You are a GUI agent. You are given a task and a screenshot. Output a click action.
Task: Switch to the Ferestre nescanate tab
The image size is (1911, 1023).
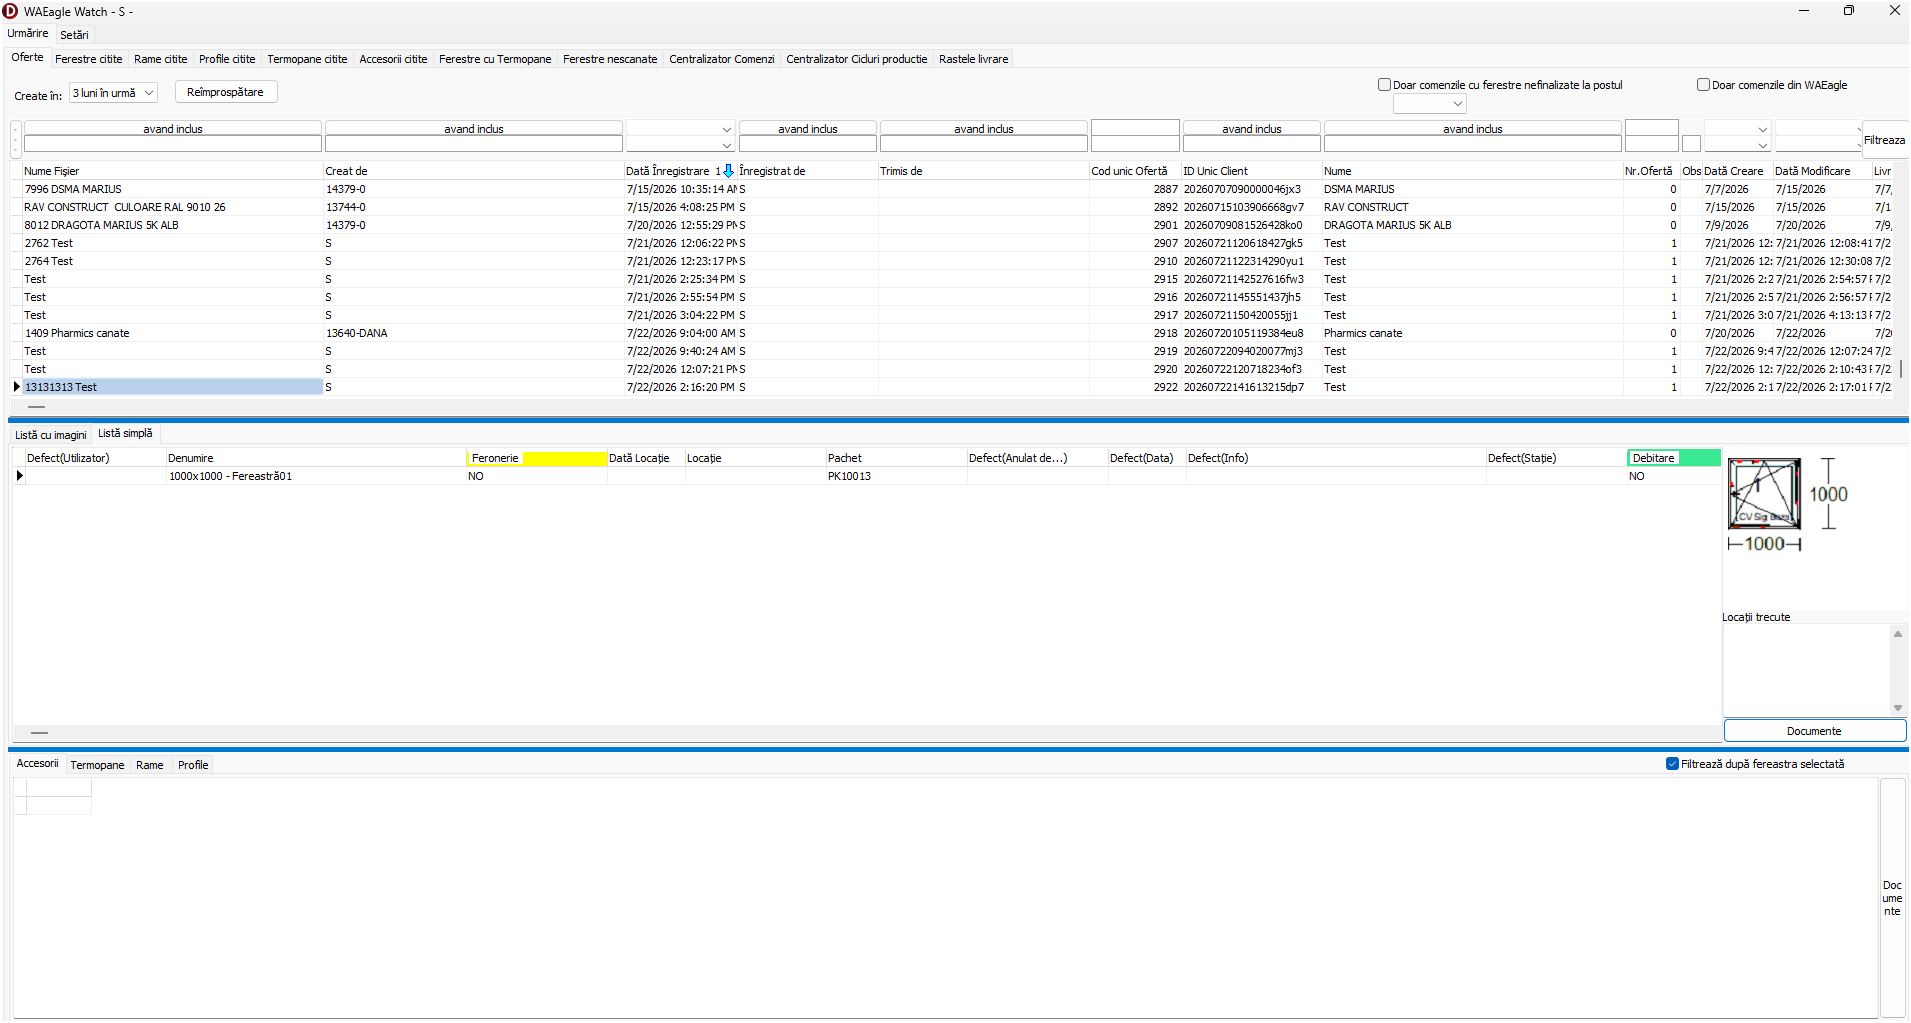coord(610,59)
